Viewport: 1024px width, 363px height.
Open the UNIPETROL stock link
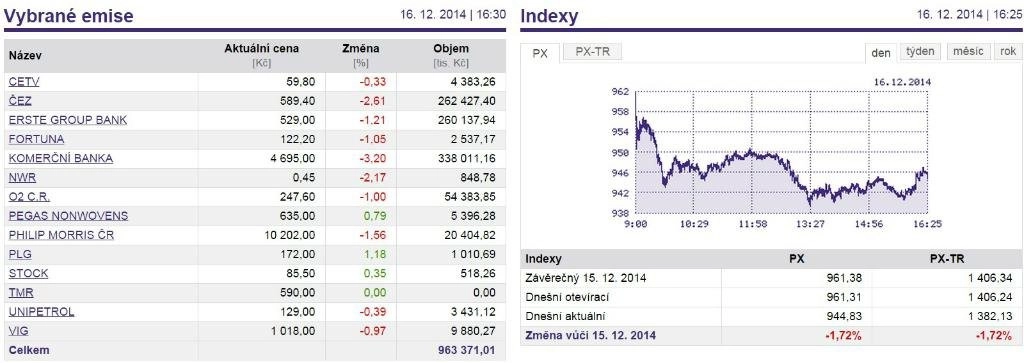tap(41, 311)
